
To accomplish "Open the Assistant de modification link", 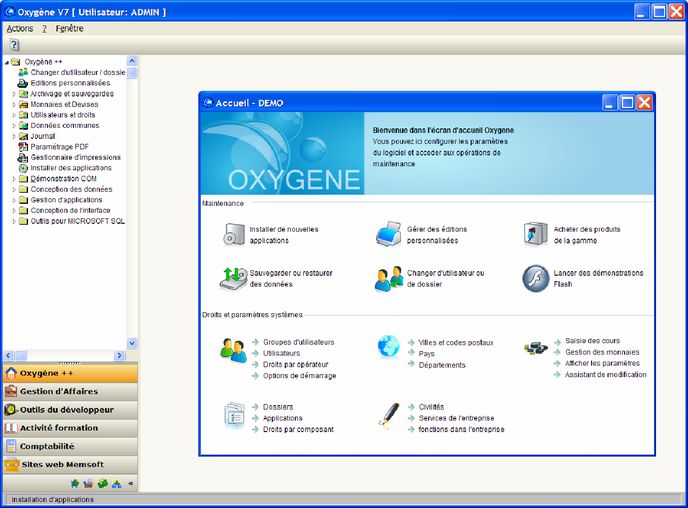I will point(606,375).
